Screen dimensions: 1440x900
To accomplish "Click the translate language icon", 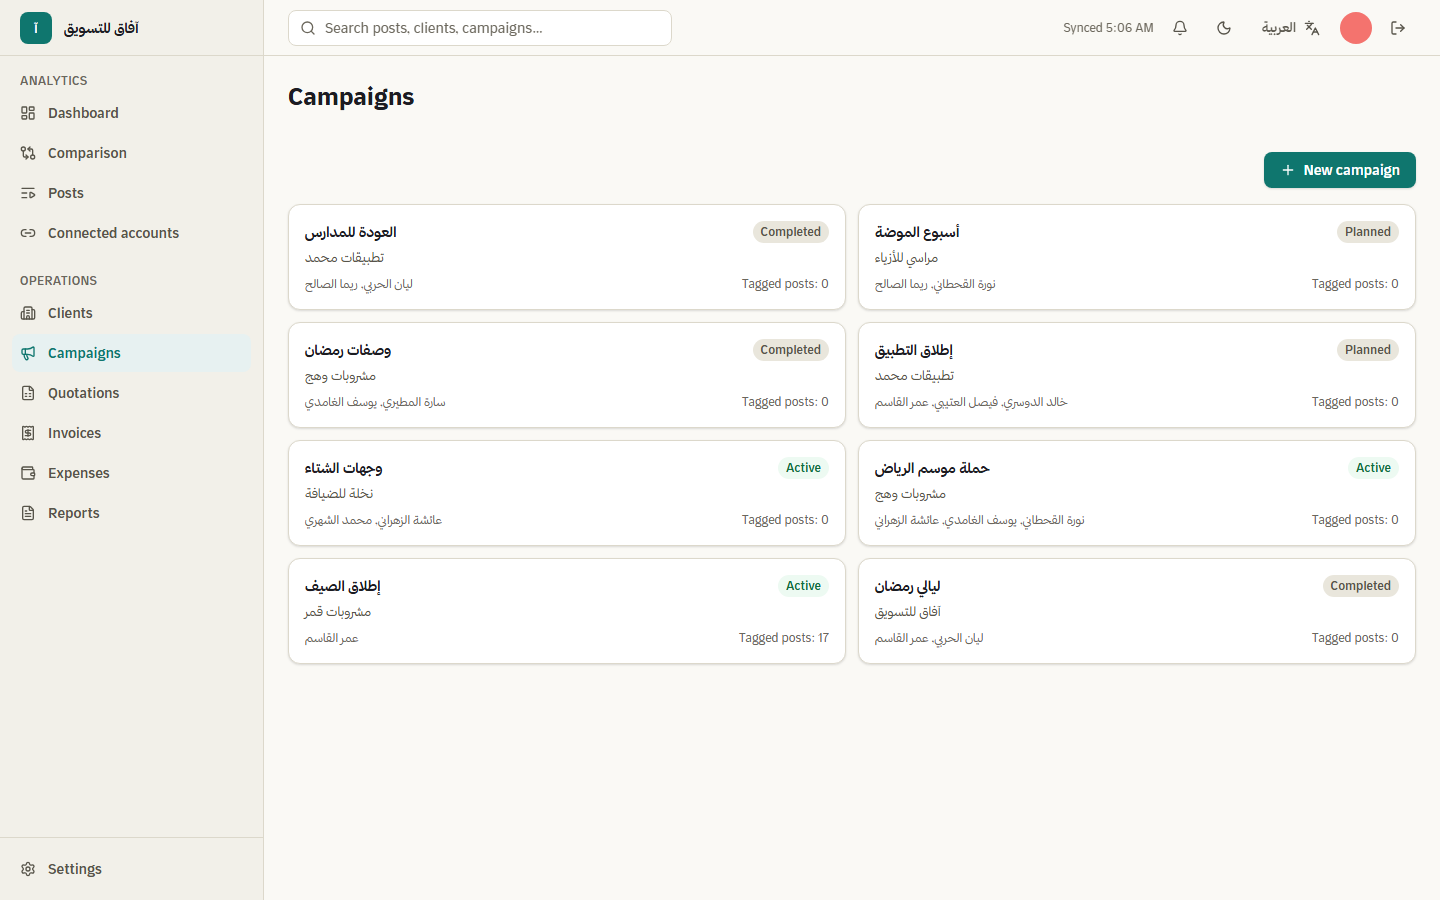I will pyautogui.click(x=1312, y=28).
